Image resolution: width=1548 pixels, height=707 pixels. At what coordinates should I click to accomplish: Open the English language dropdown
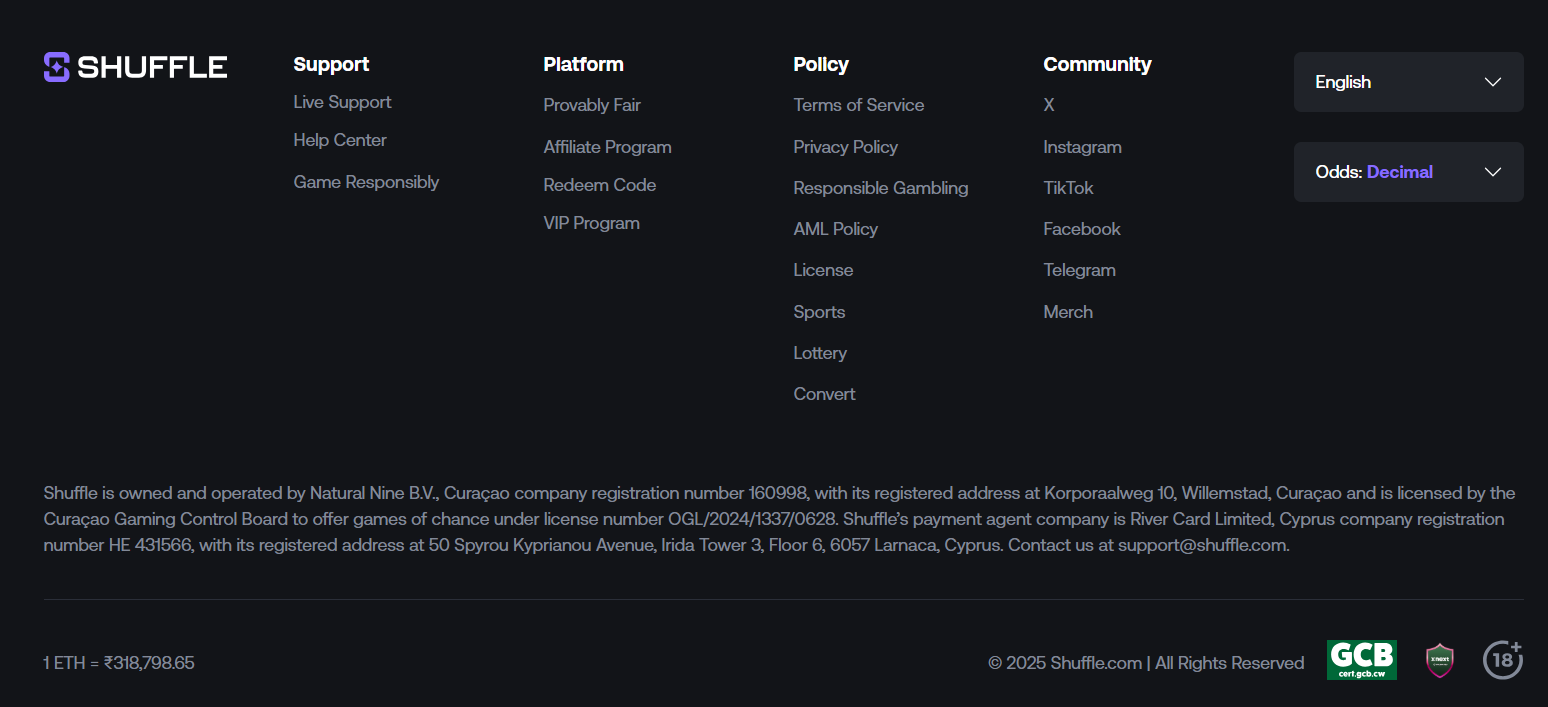1408,82
